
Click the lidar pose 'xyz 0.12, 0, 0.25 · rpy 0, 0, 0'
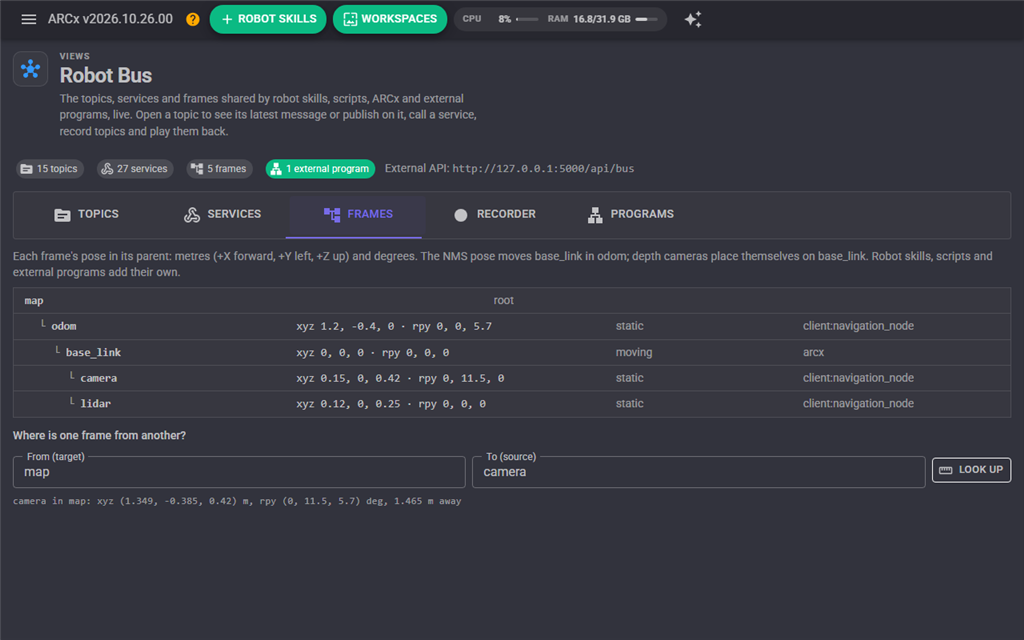click(x=391, y=404)
